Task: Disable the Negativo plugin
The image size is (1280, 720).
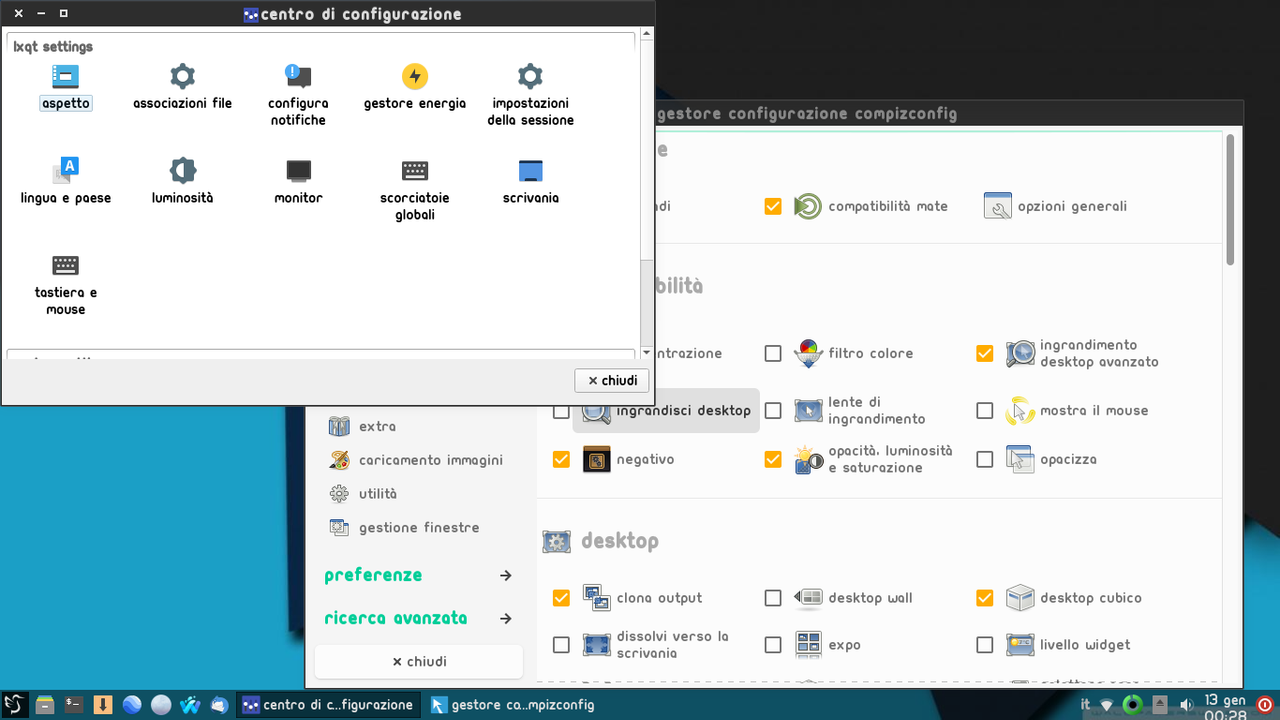Action: tap(561, 459)
